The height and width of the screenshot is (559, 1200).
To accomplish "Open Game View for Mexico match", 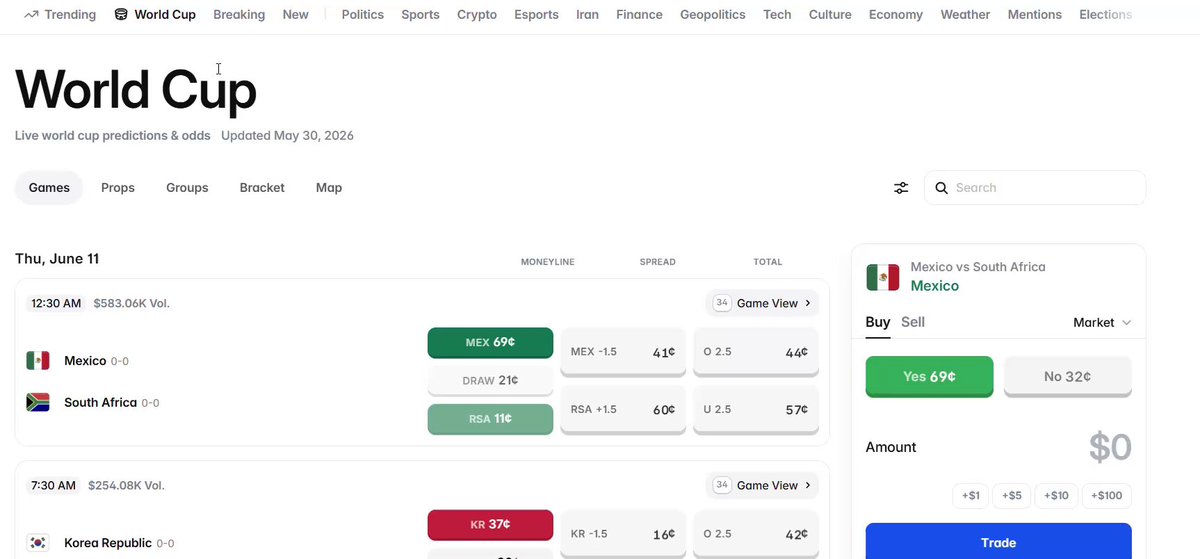I will pos(762,303).
